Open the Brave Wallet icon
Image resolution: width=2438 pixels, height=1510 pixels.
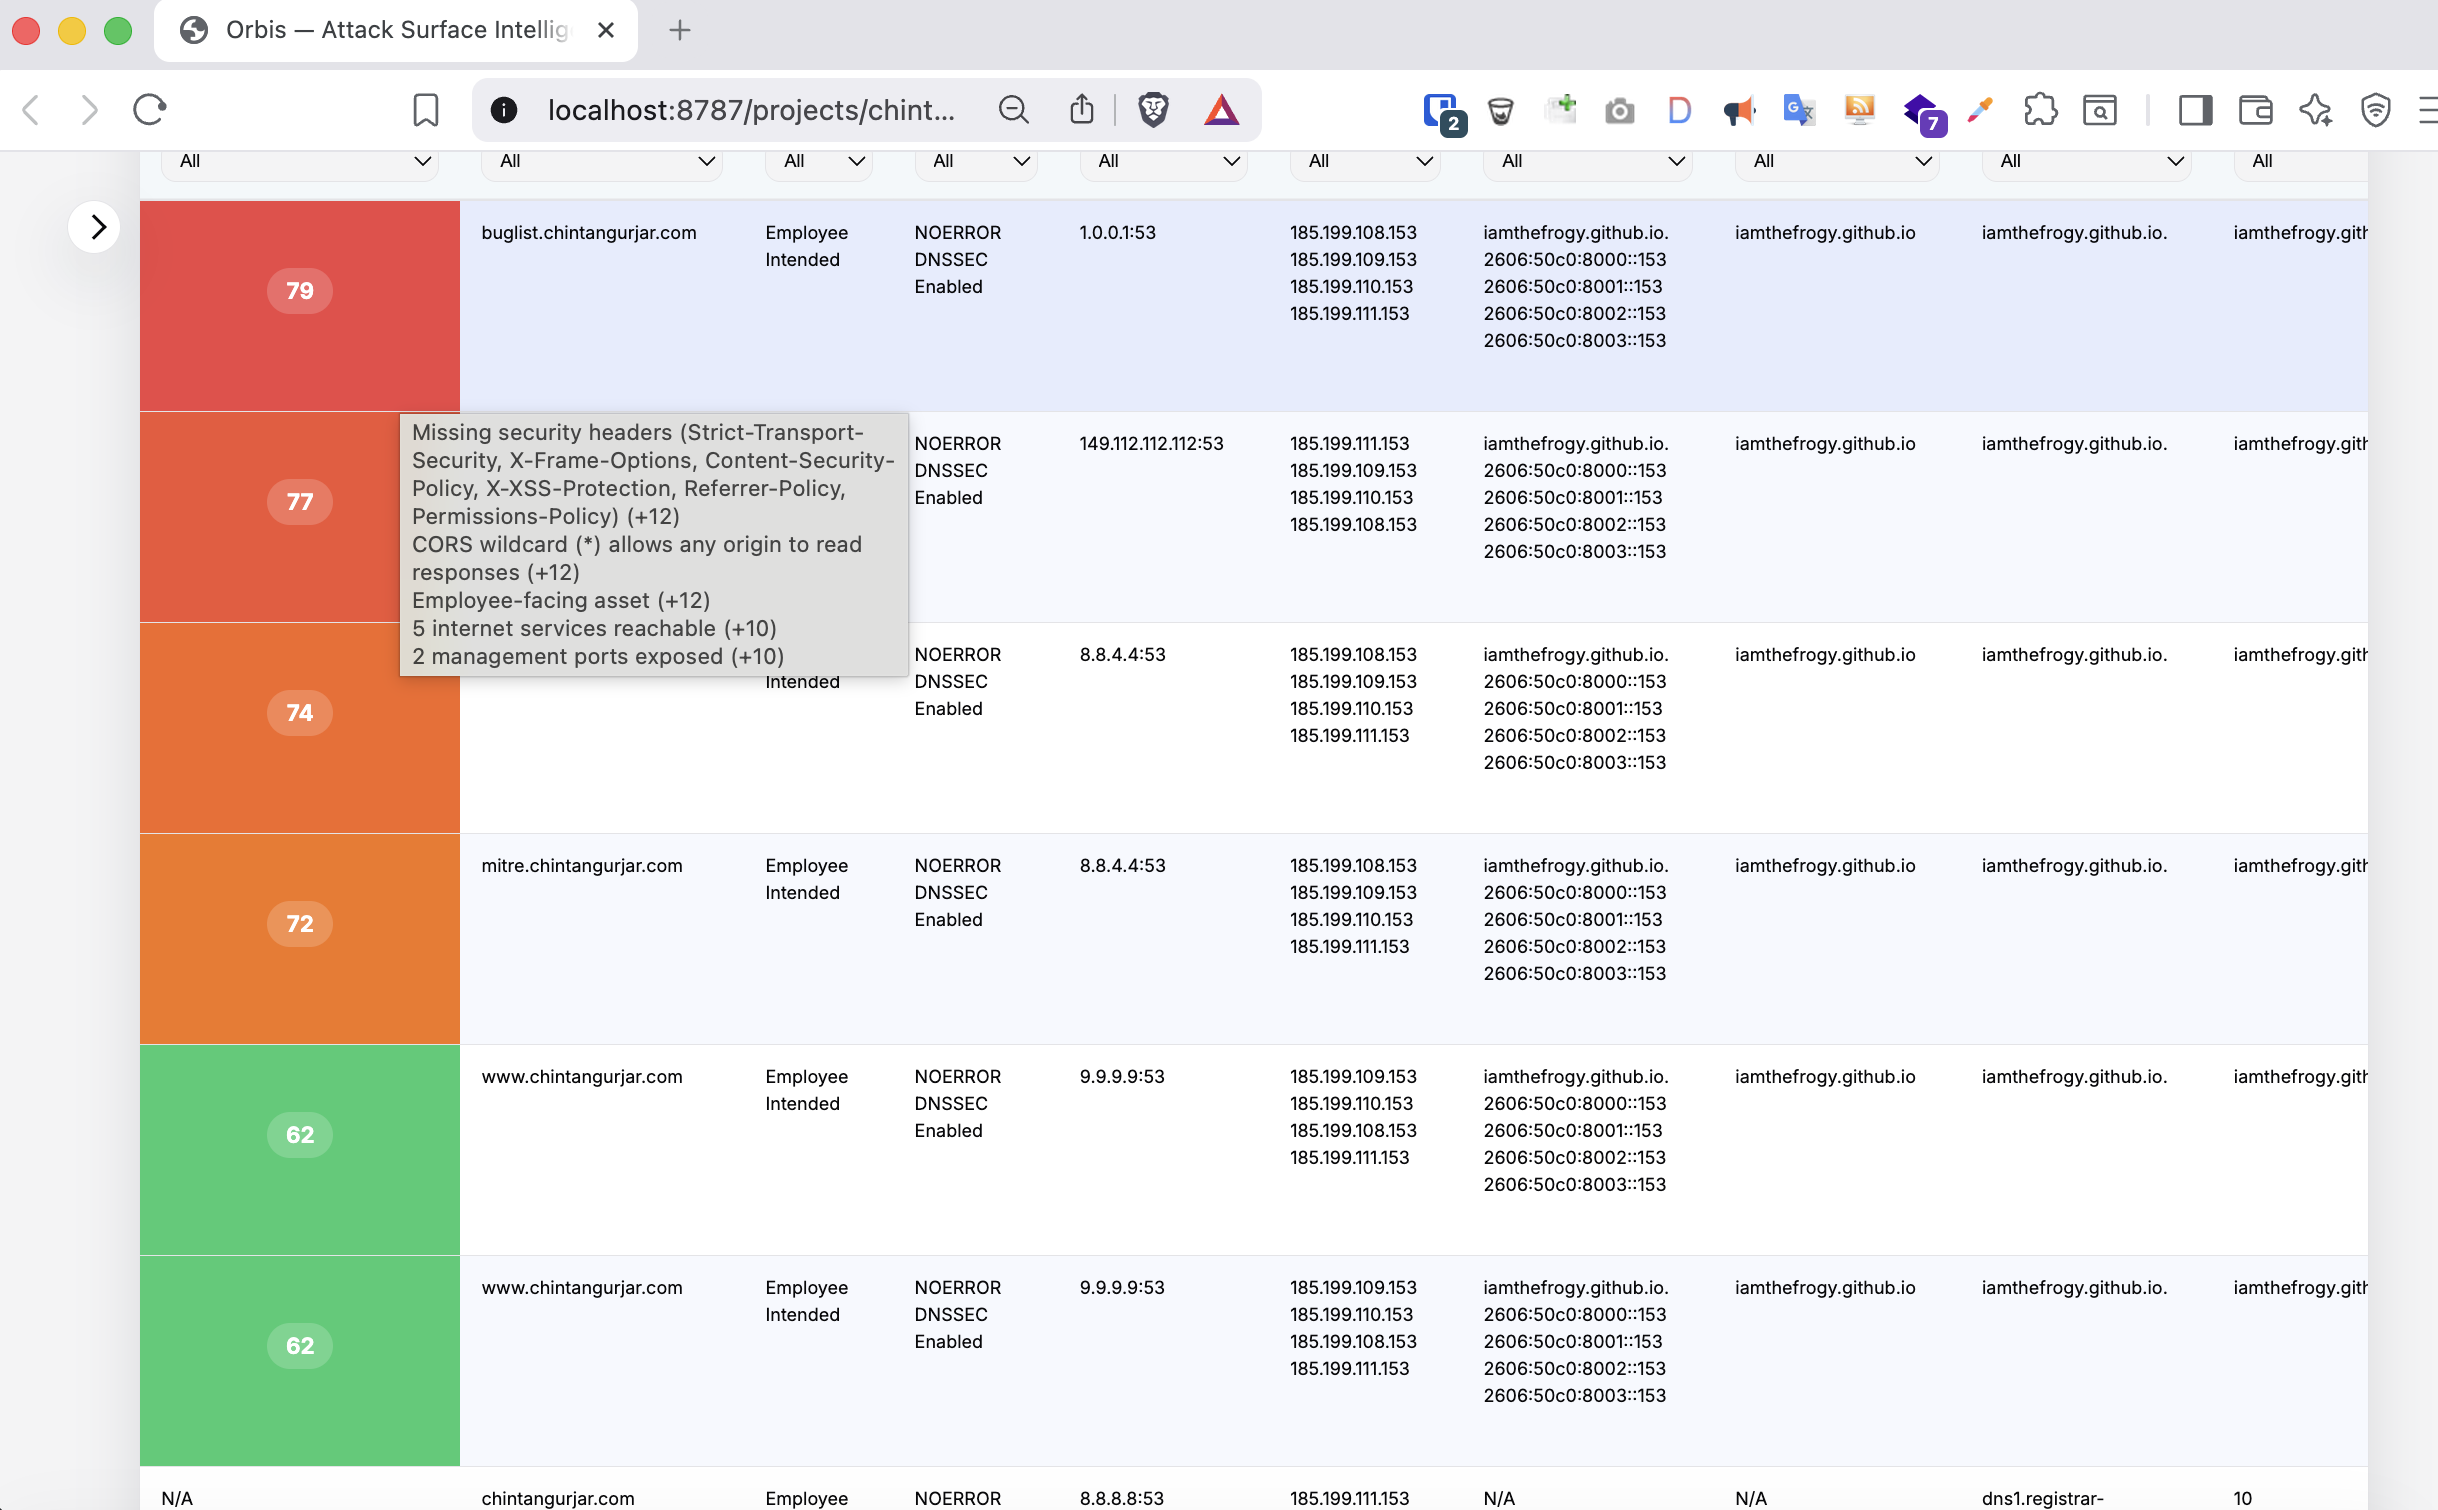click(x=2256, y=110)
